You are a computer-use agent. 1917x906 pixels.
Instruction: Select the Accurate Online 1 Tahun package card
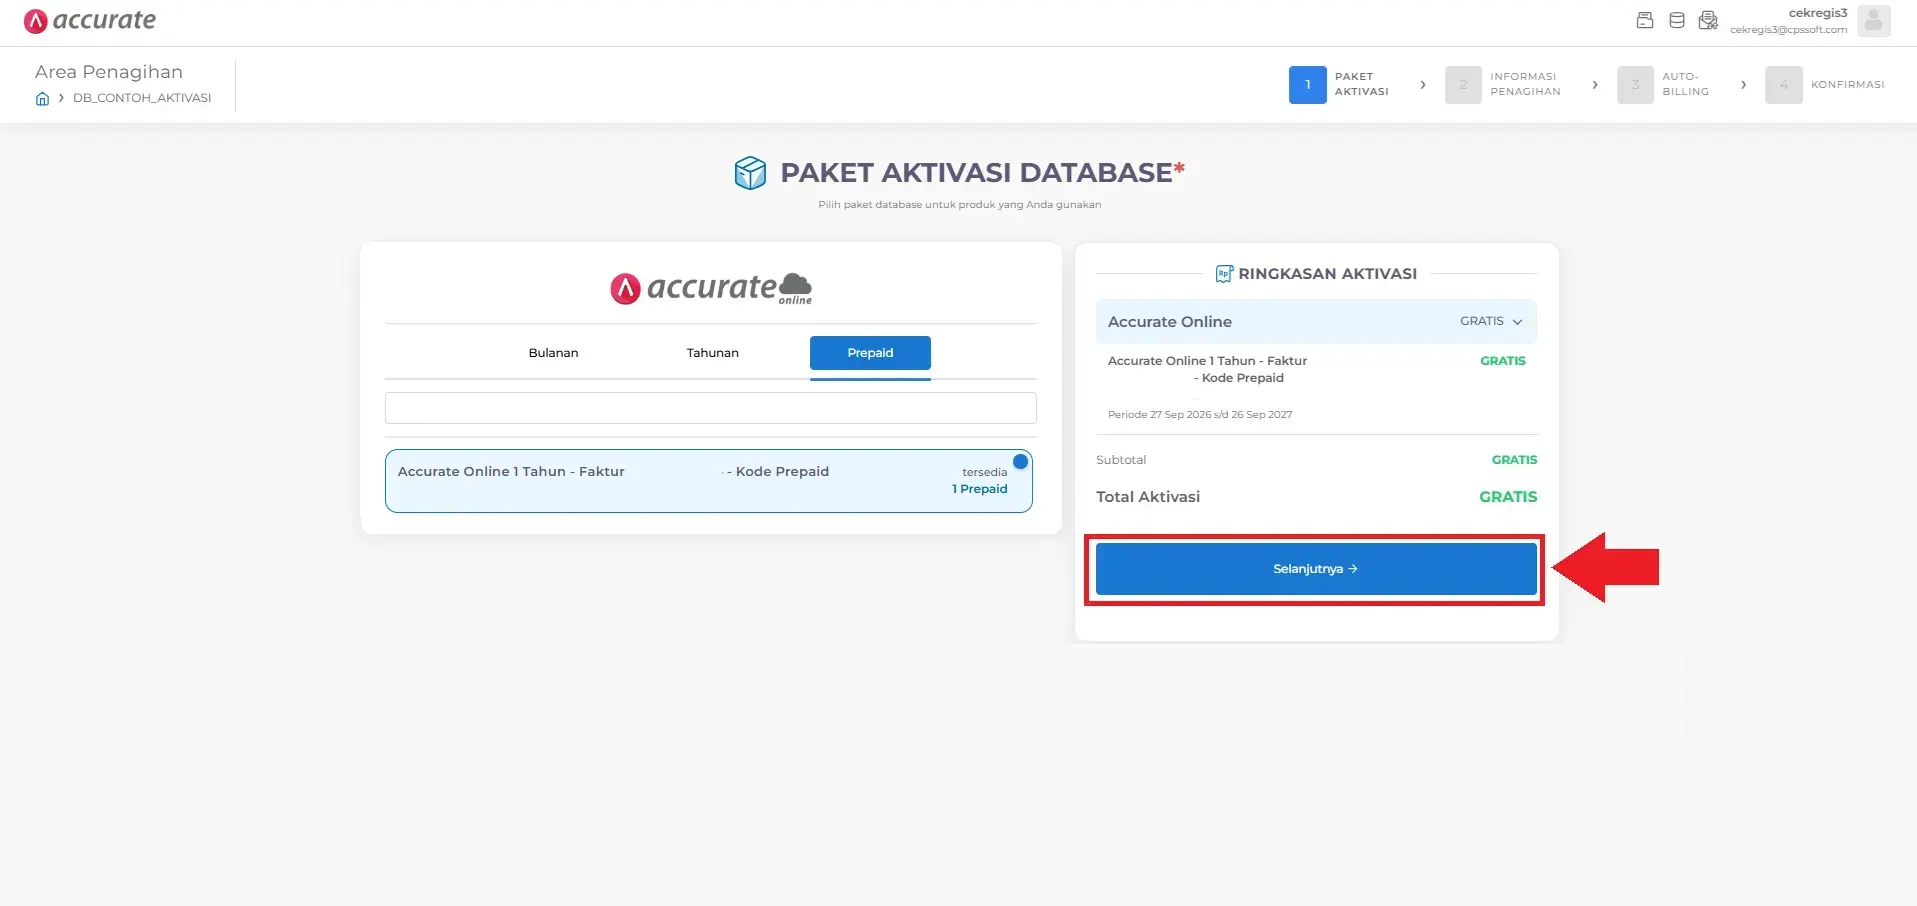(709, 481)
